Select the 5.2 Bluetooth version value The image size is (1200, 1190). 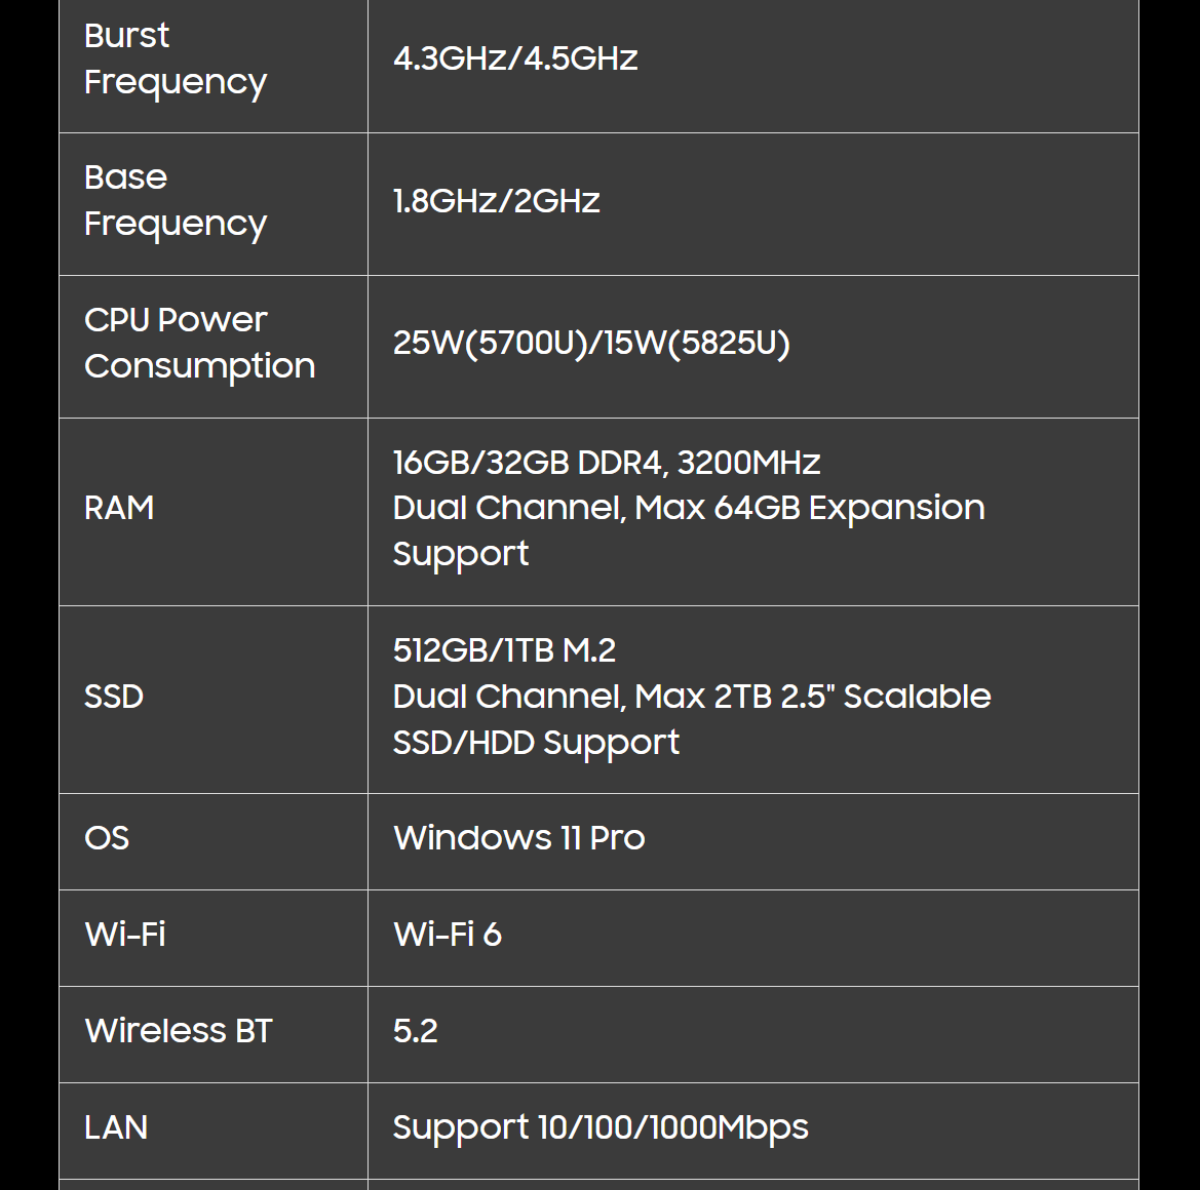point(415,1031)
